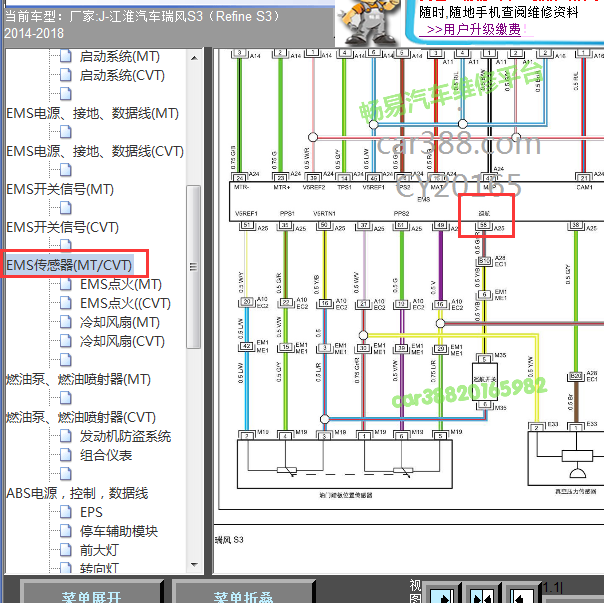The width and height of the screenshot is (604, 603).
Task: Click the page icon next to EPS
Action: (66, 512)
